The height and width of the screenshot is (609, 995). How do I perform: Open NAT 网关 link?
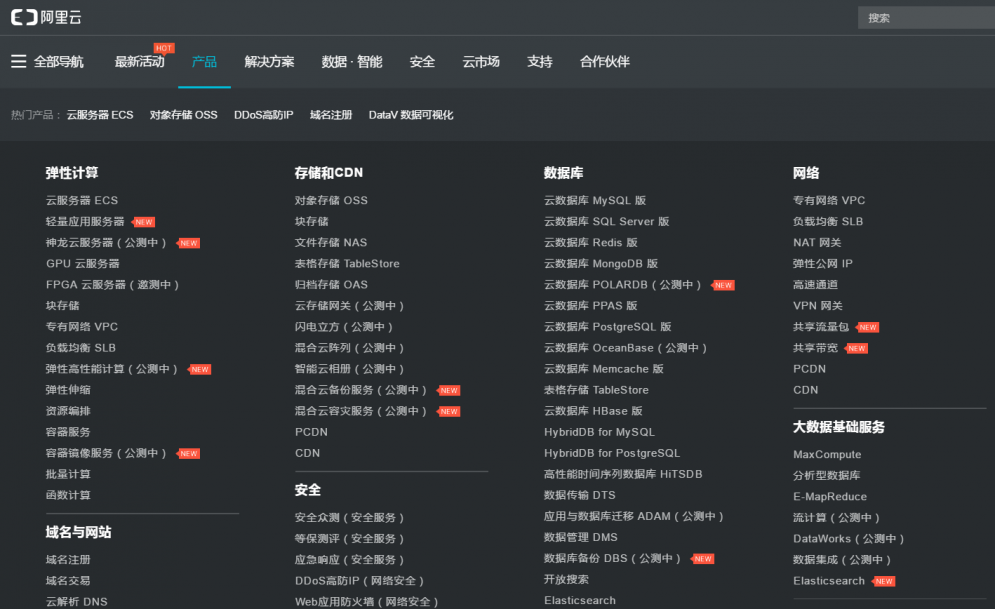click(817, 242)
